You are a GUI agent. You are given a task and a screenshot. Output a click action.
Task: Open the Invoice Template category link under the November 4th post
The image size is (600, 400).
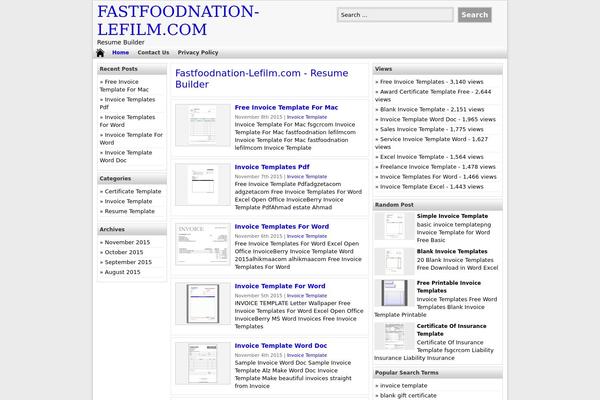pos(307,355)
